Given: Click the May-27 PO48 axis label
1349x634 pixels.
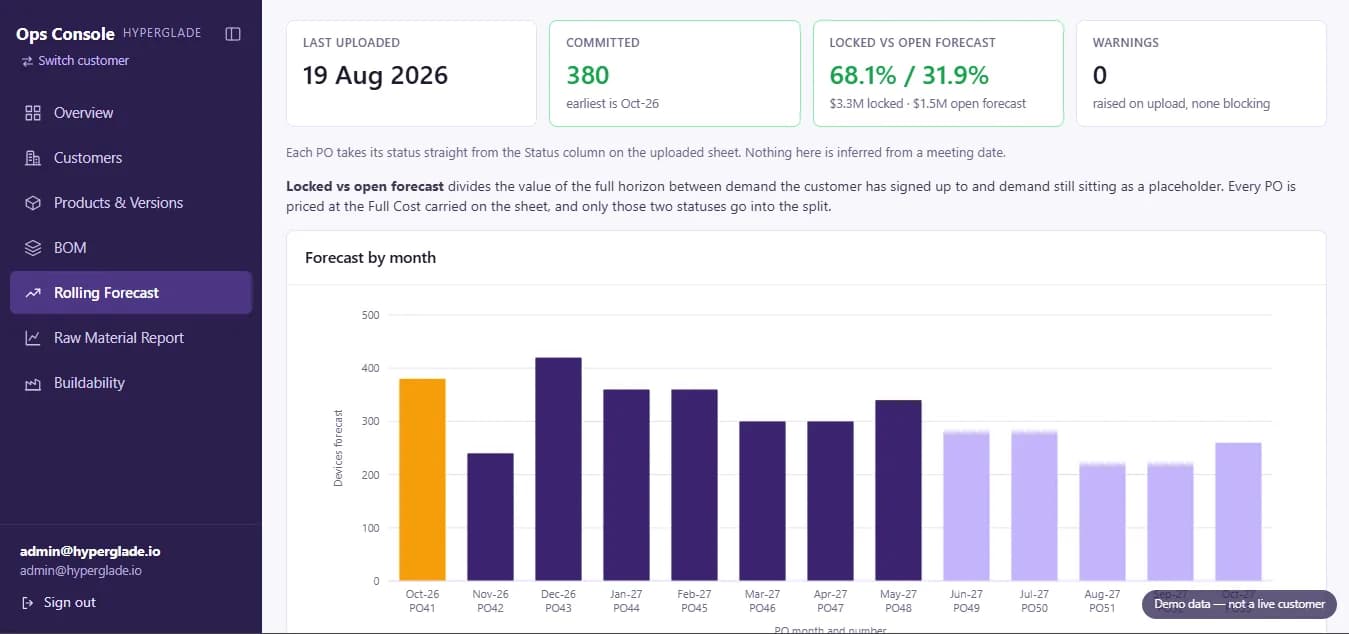Looking at the screenshot, I should [898, 600].
